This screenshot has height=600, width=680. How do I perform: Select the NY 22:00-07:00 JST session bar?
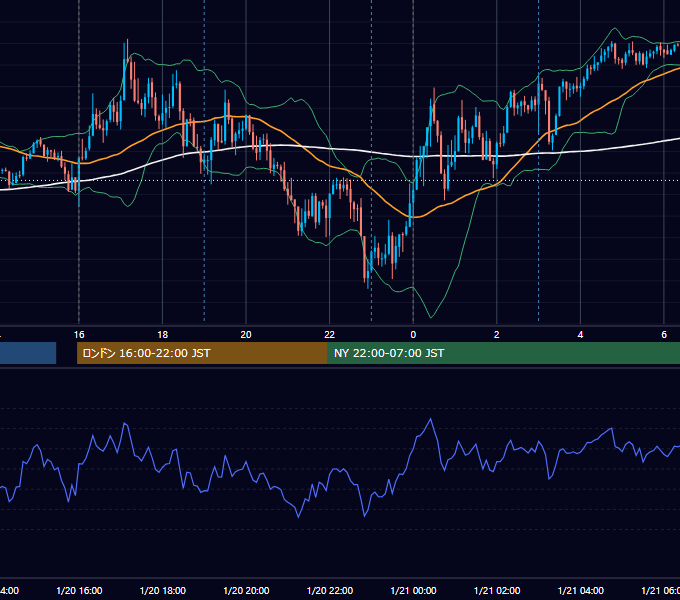[503, 353]
